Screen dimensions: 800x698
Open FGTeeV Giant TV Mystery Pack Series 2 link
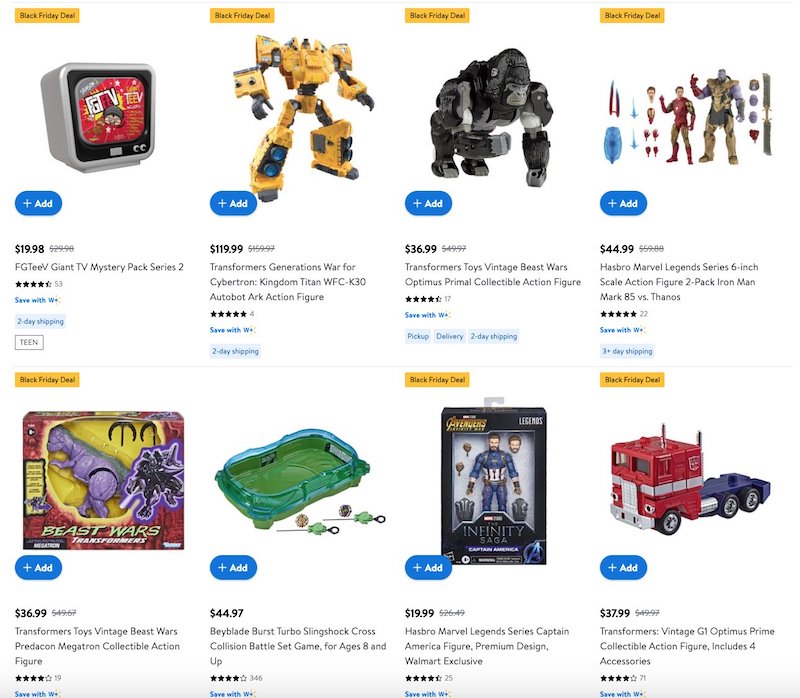tap(99, 267)
